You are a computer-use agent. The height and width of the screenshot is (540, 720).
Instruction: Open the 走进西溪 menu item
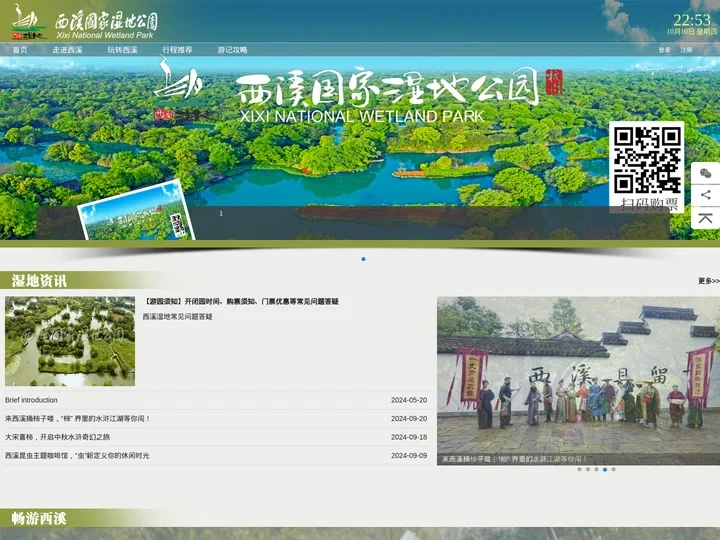click(x=68, y=50)
